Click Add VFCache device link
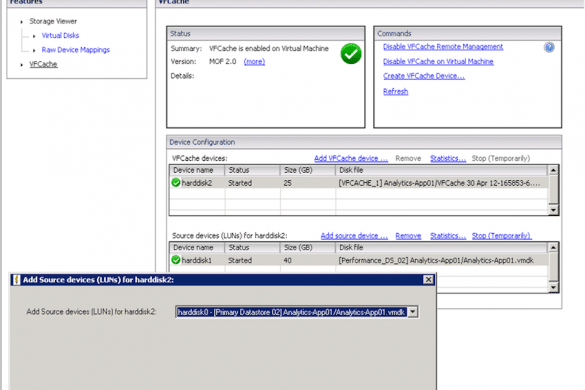 coord(351,158)
